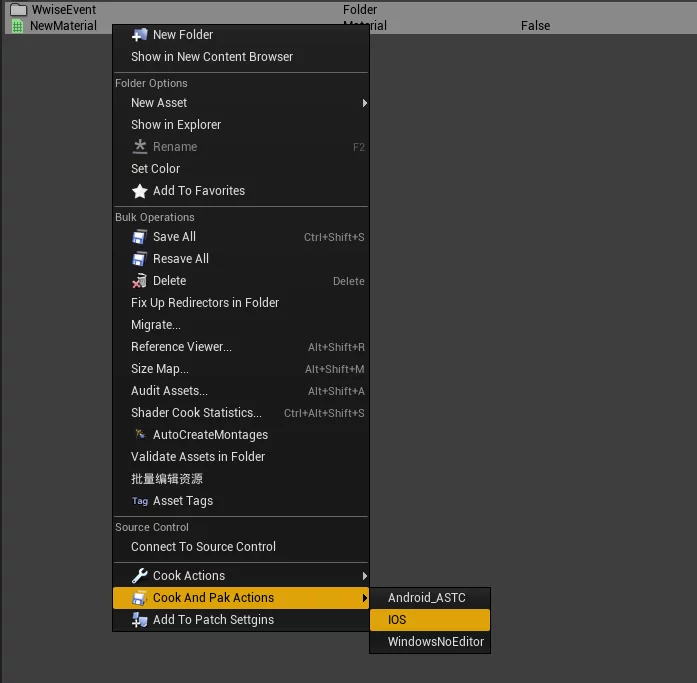Pick WindowsNoEditor platform option
The image size is (697, 683).
coord(436,642)
